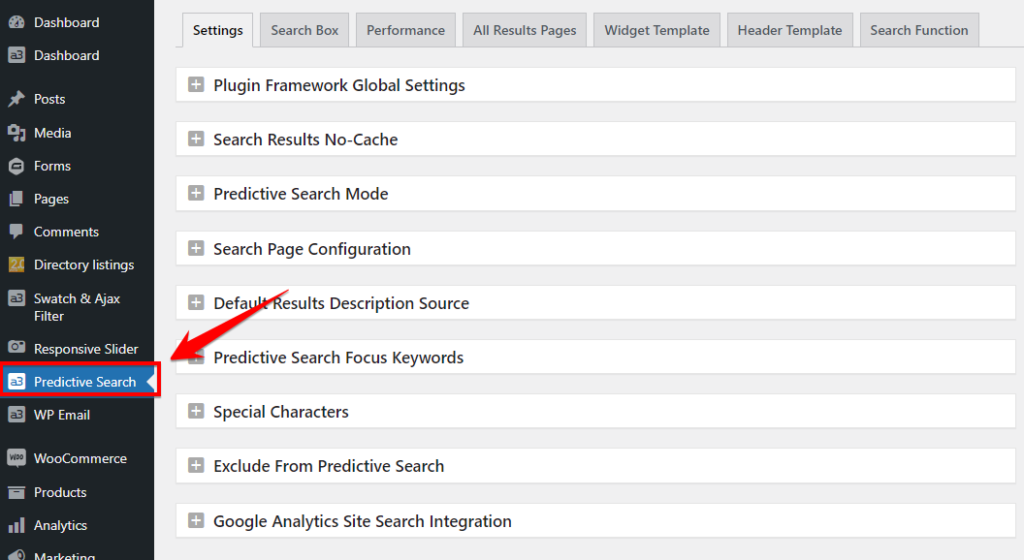The width and height of the screenshot is (1024, 560).
Task: Click the Responsive Slider camera icon
Action: click(16, 347)
